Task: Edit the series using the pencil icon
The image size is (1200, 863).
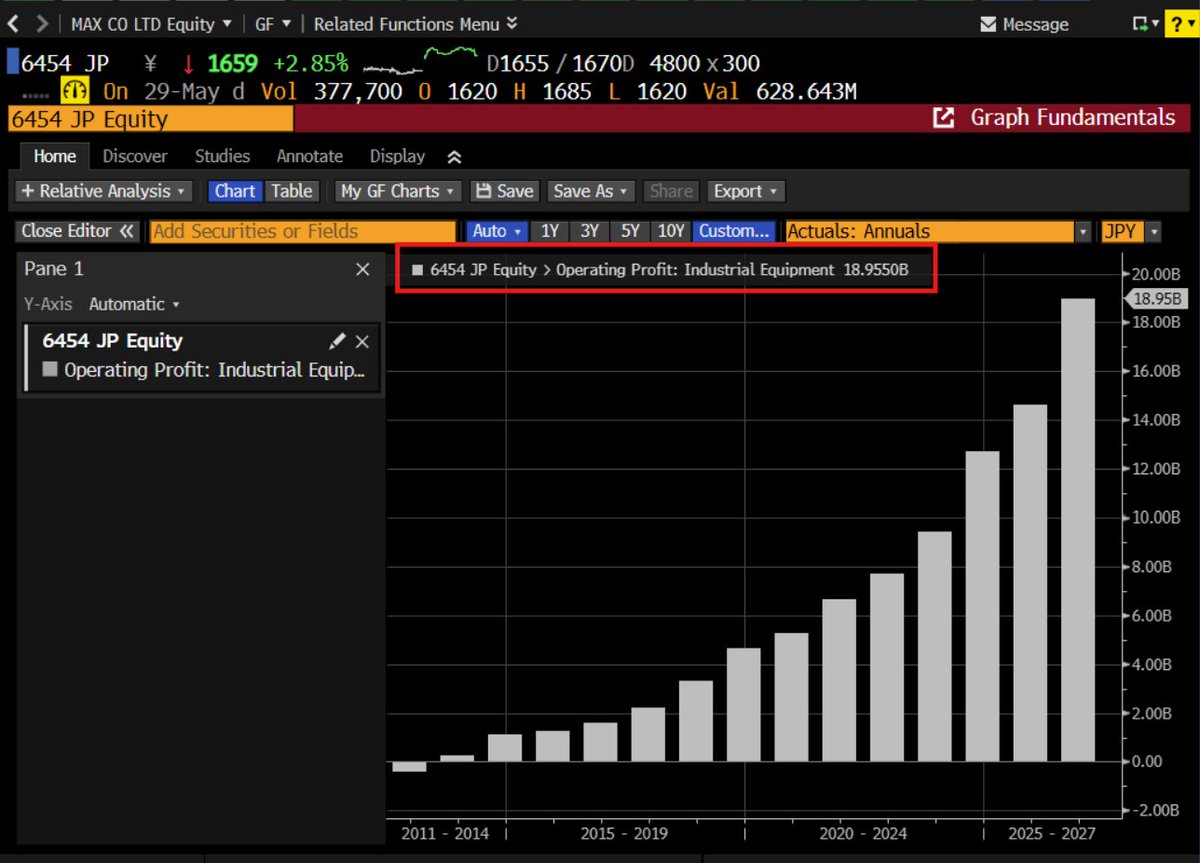Action: tap(337, 341)
